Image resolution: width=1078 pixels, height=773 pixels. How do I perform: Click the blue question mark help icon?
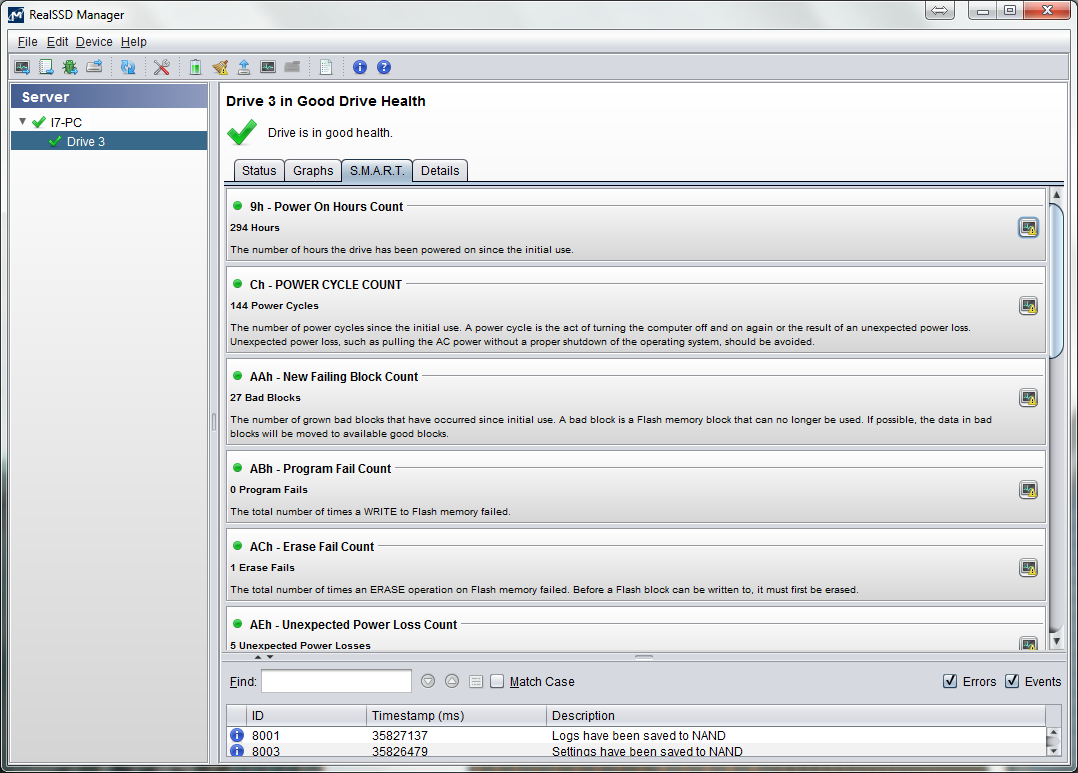click(x=384, y=67)
